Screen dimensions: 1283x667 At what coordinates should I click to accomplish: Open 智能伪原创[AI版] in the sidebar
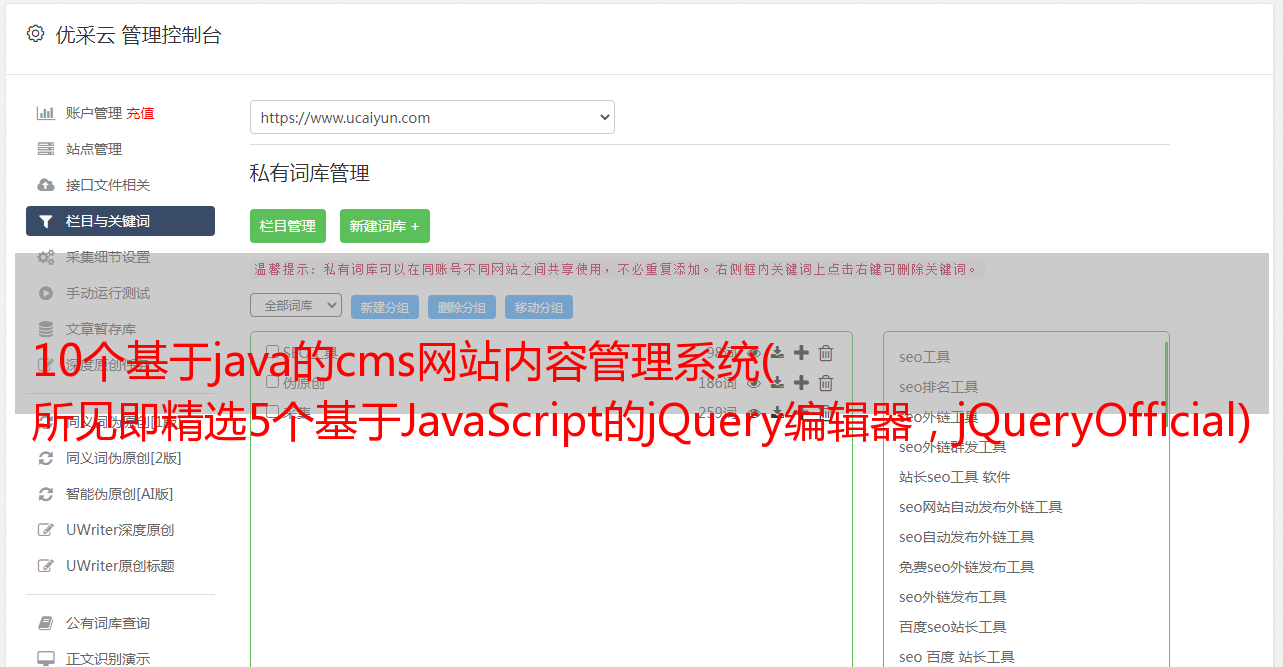coord(120,494)
